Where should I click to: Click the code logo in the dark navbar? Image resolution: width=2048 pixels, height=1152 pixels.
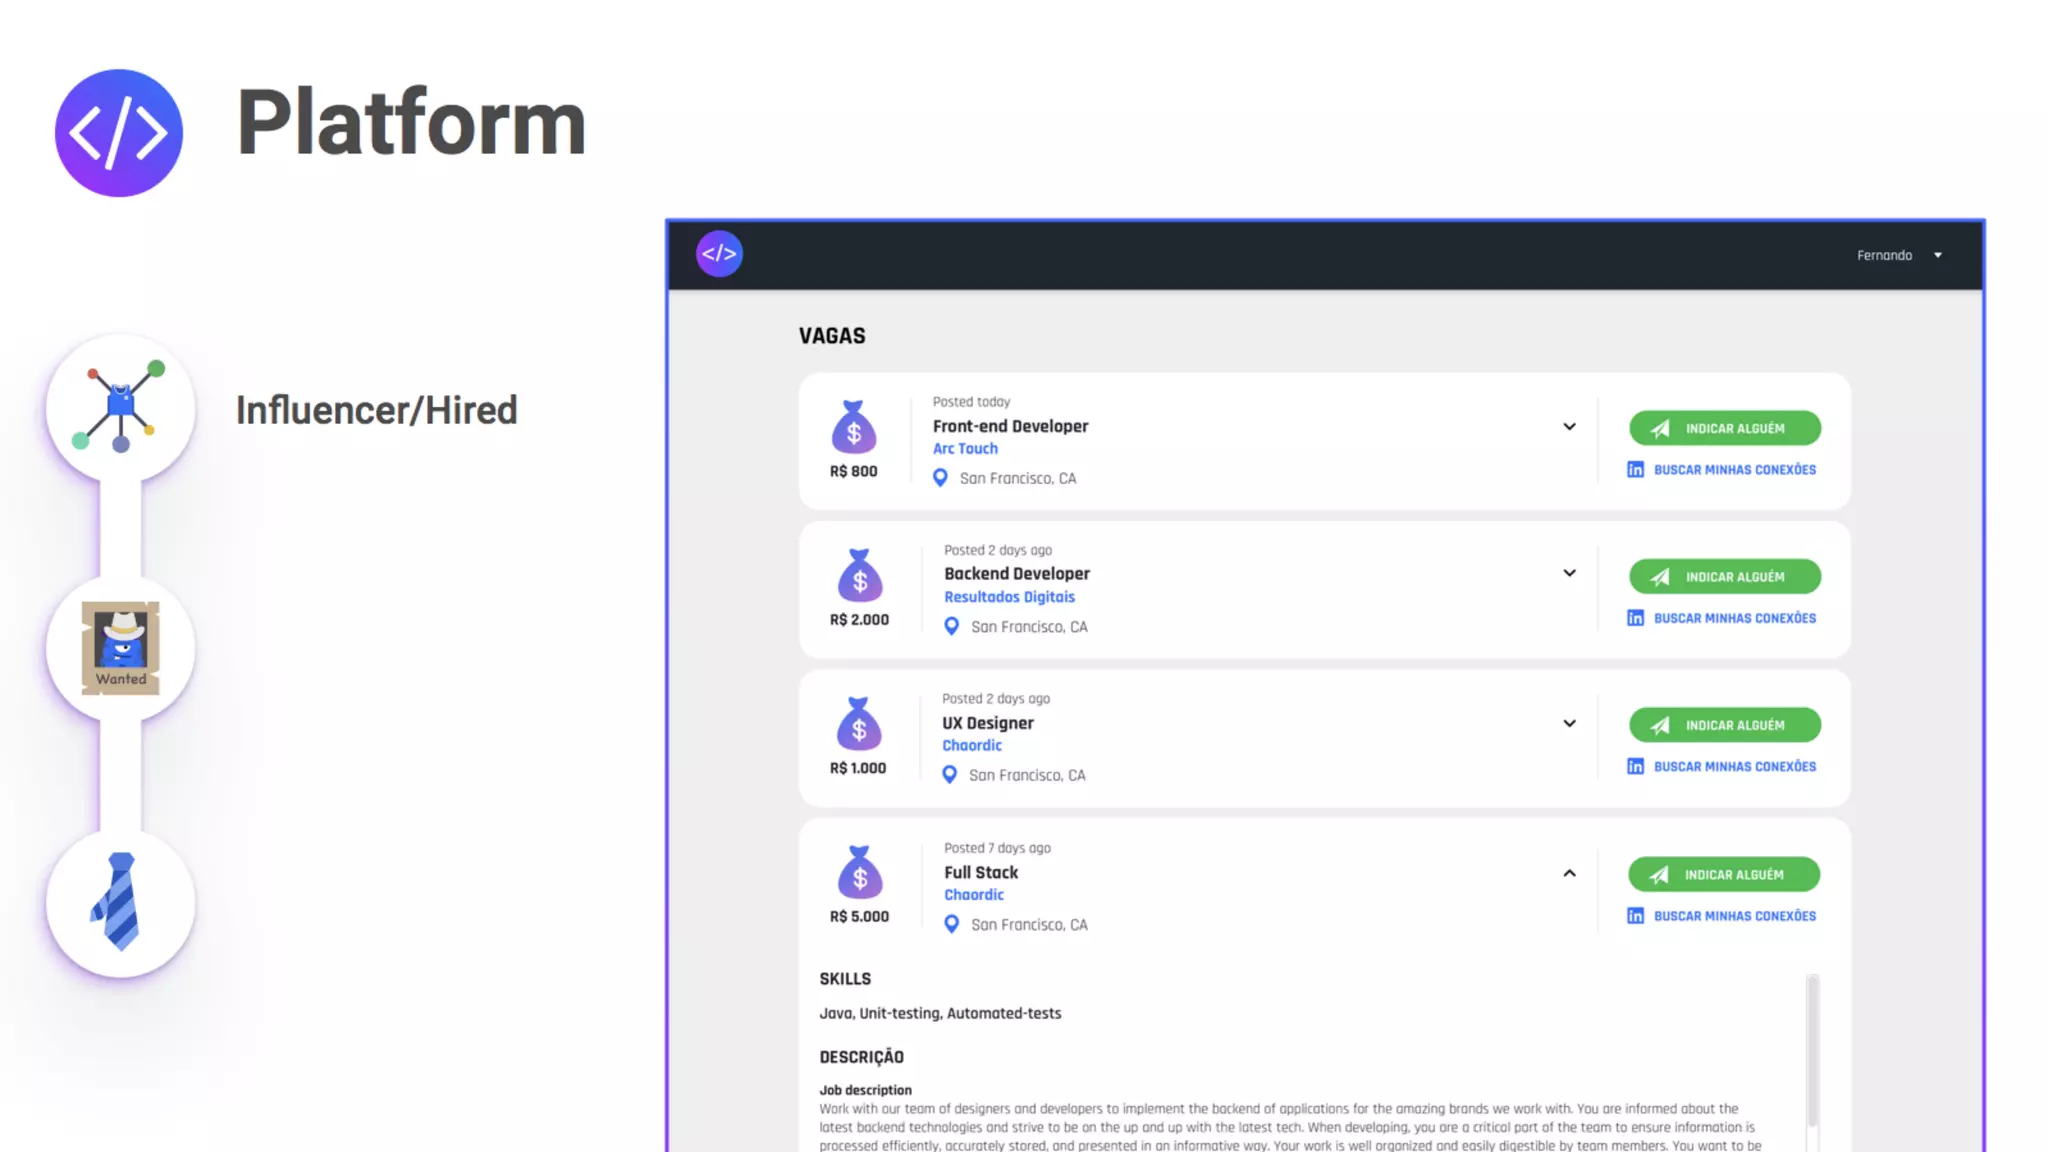coord(719,254)
